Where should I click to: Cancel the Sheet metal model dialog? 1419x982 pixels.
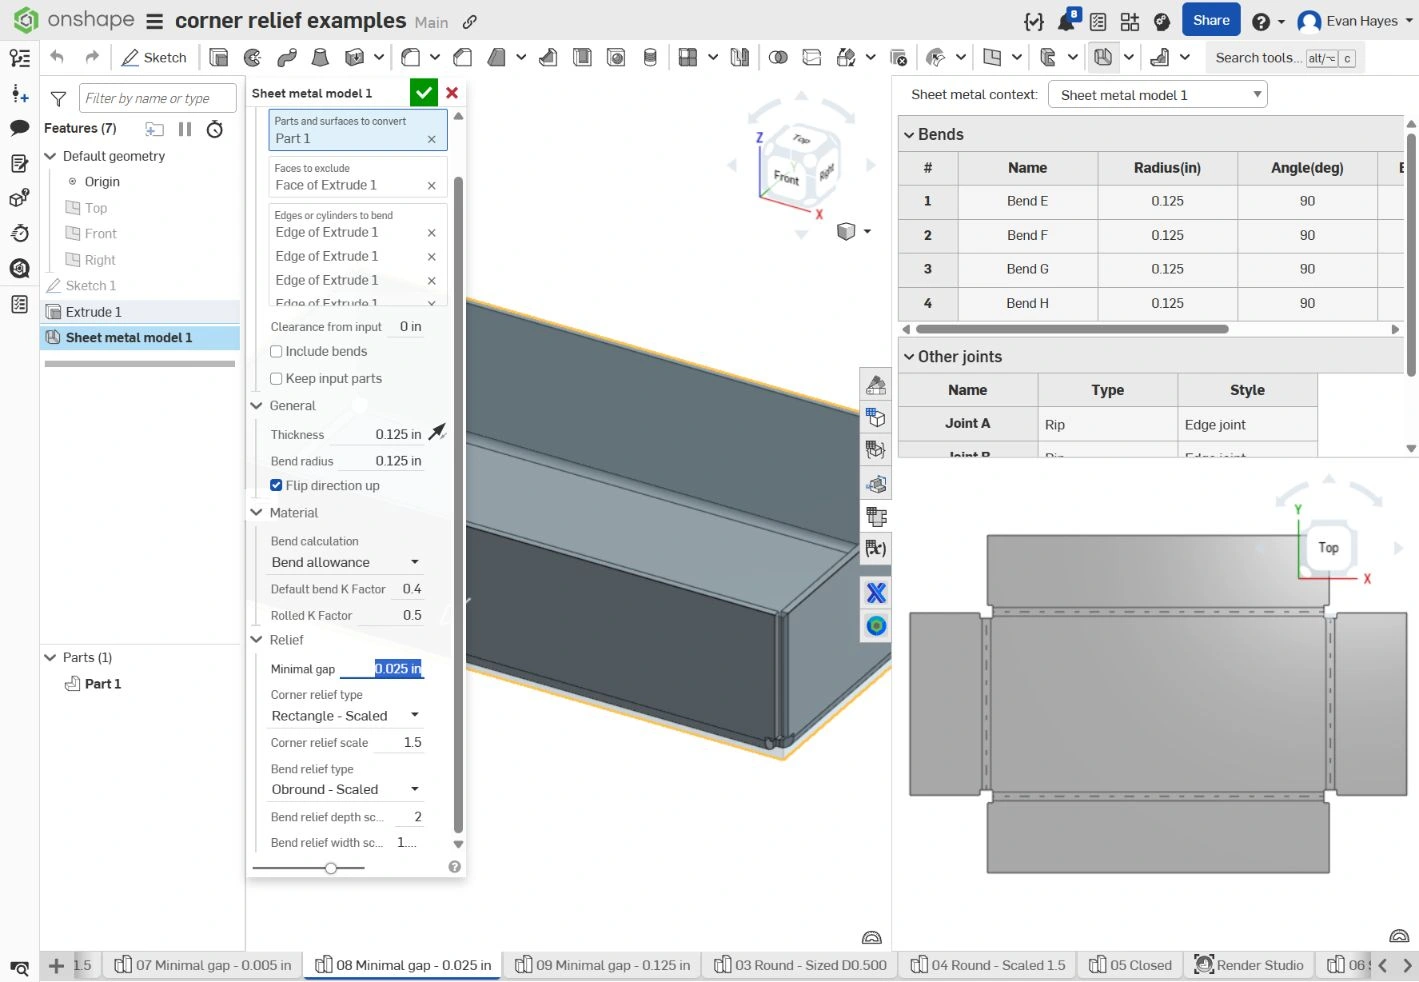452,93
